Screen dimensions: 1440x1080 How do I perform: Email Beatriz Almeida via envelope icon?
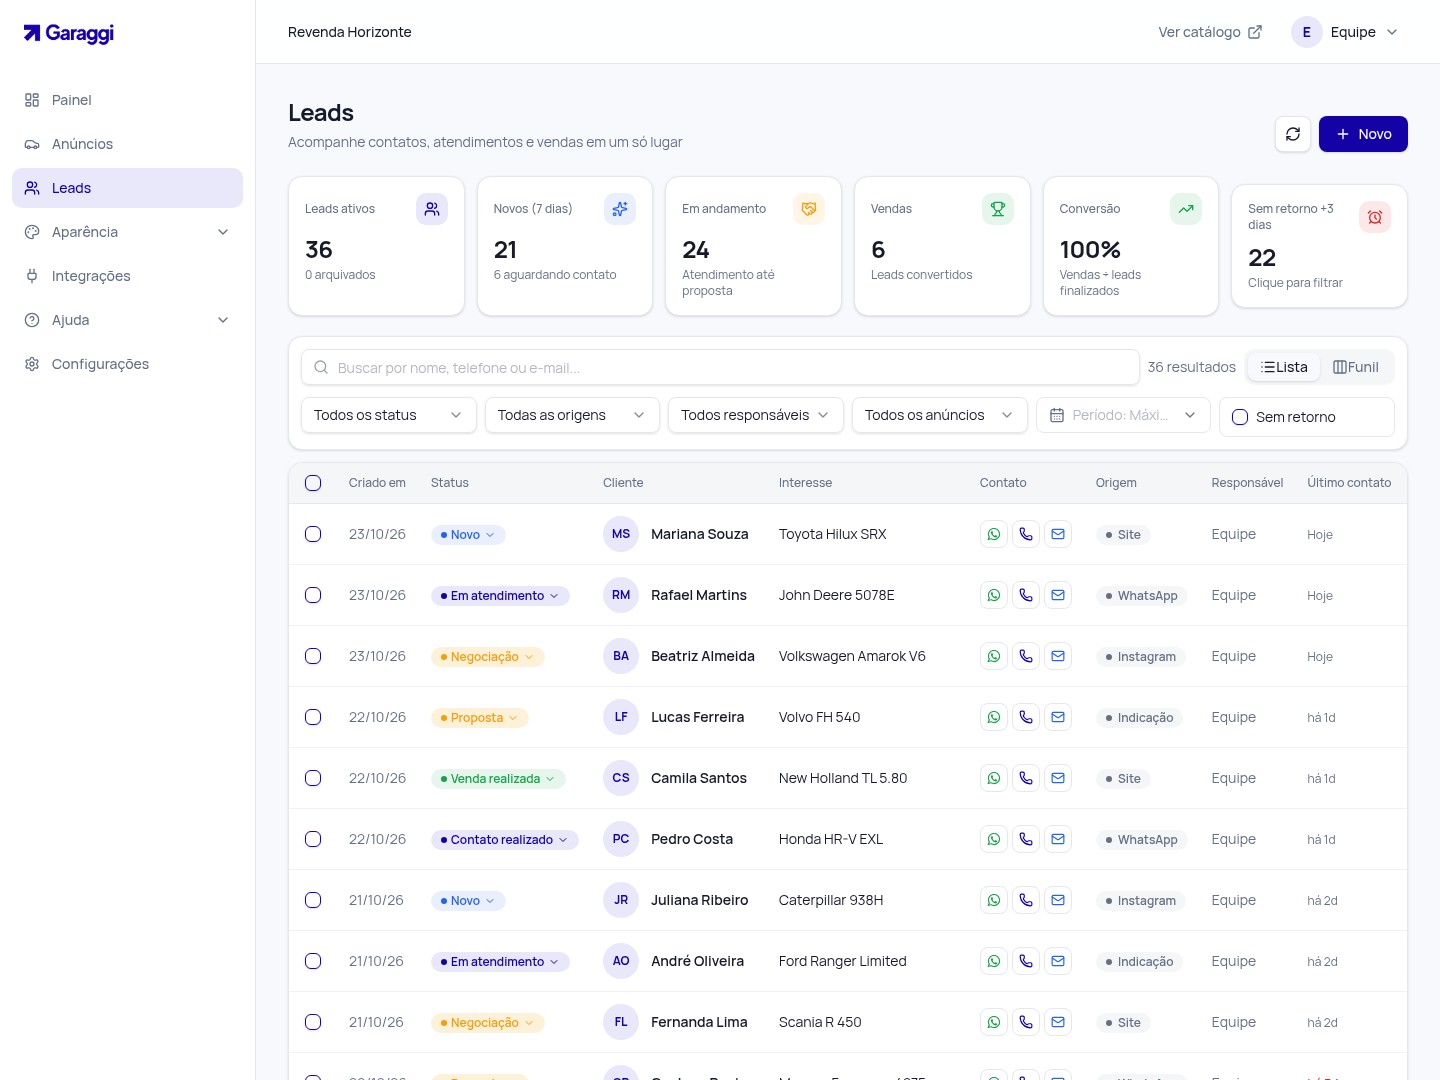click(x=1058, y=656)
